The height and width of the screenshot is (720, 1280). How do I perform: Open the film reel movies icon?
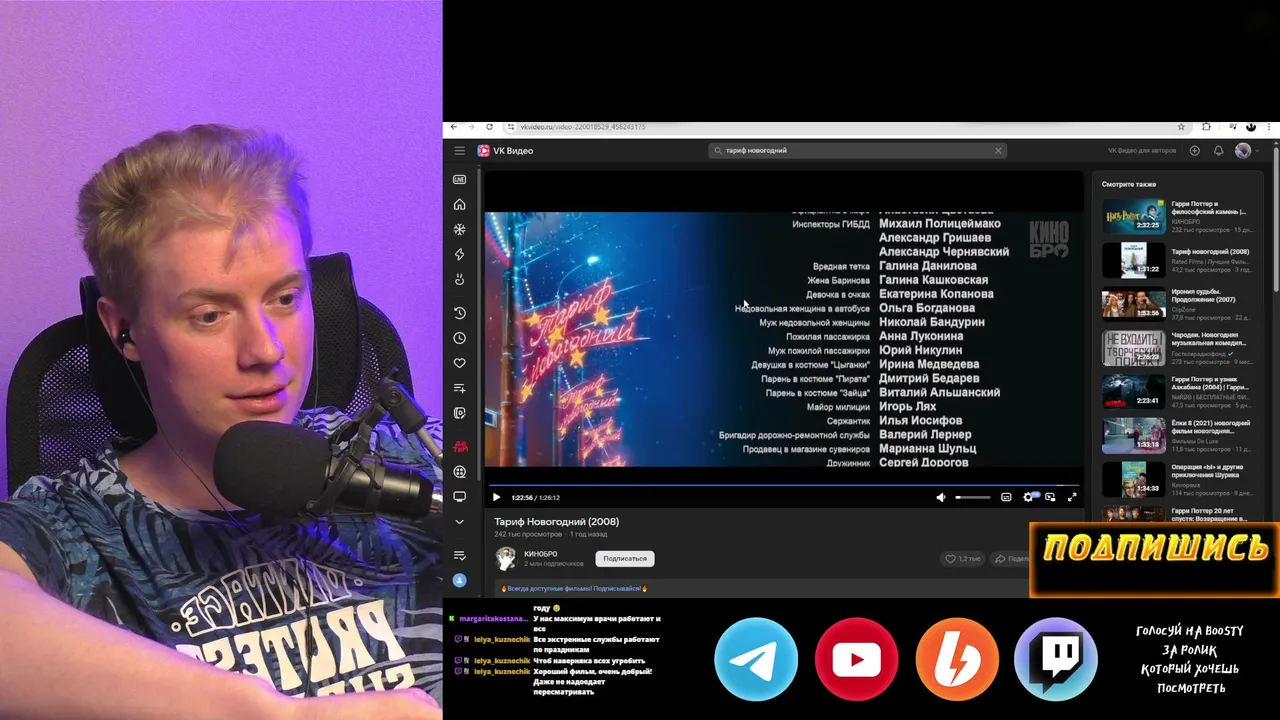(459, 471)
